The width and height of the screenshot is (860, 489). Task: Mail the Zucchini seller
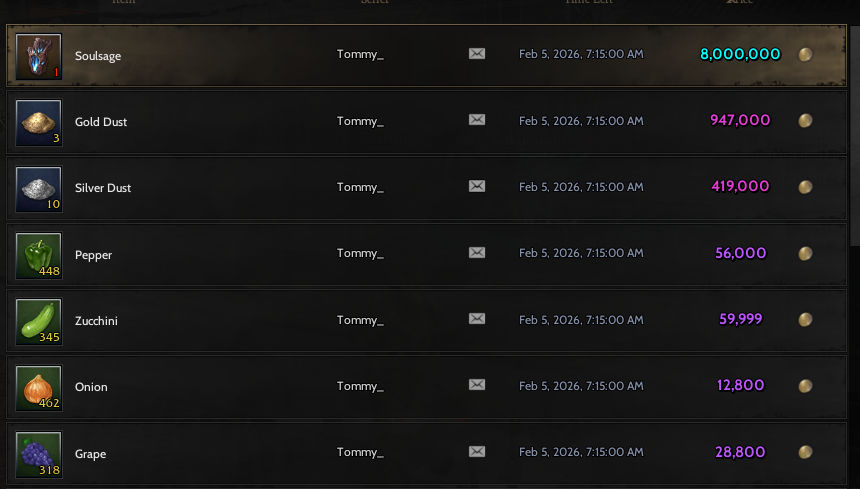coord(477,319)
